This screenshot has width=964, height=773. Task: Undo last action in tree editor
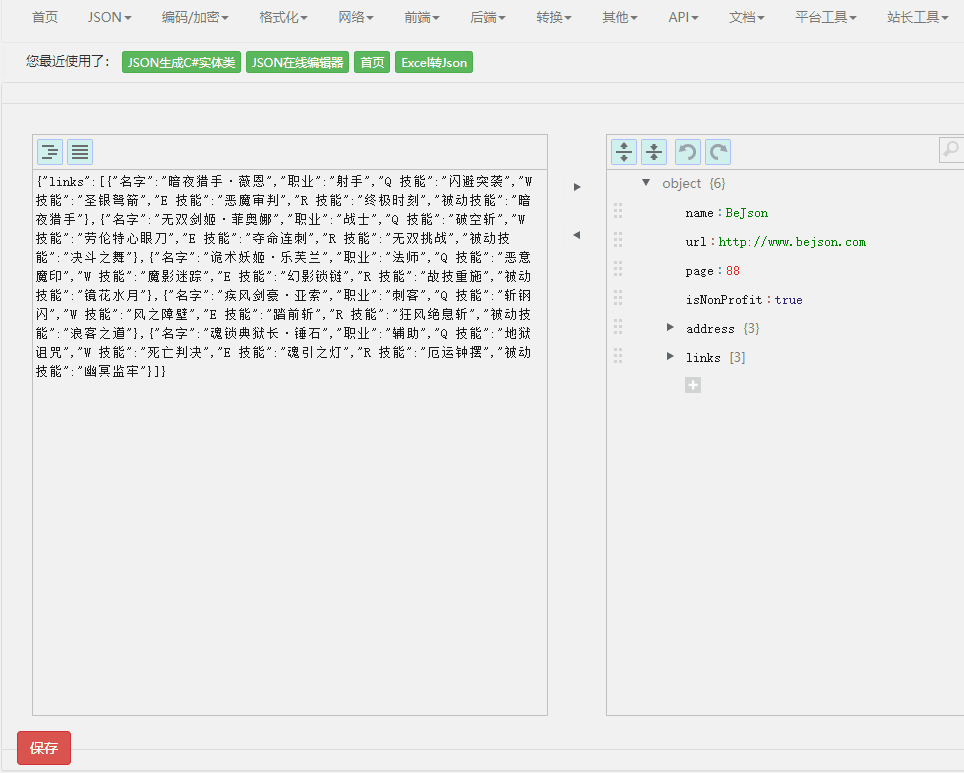point(688,152)
